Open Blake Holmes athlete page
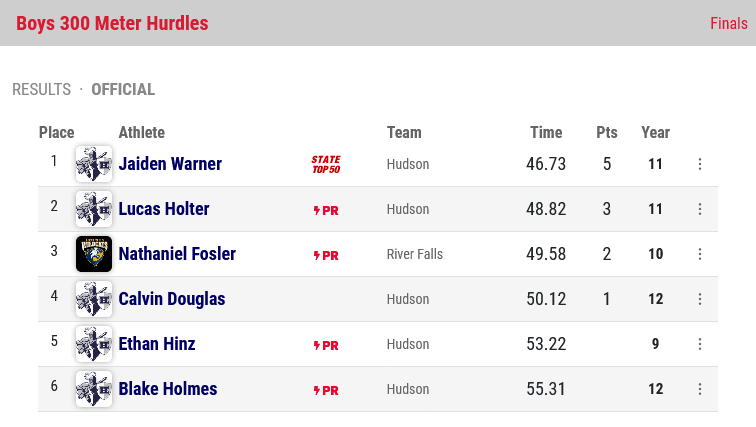This screenshot has width=756, height=427. tap(168, 389)
